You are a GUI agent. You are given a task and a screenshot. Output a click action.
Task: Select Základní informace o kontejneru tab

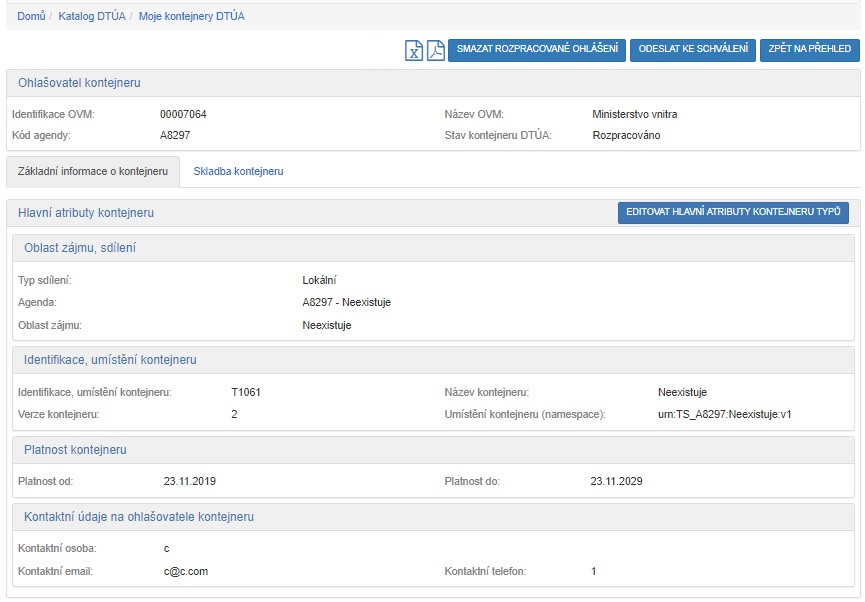tap(93, 171)
